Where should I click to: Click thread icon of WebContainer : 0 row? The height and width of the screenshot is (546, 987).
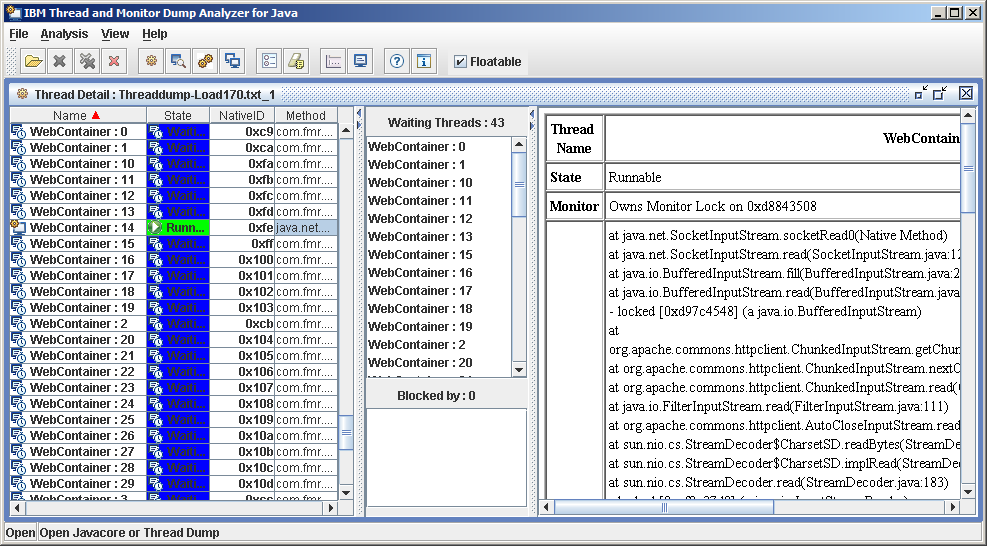click(x=18, y=132)
